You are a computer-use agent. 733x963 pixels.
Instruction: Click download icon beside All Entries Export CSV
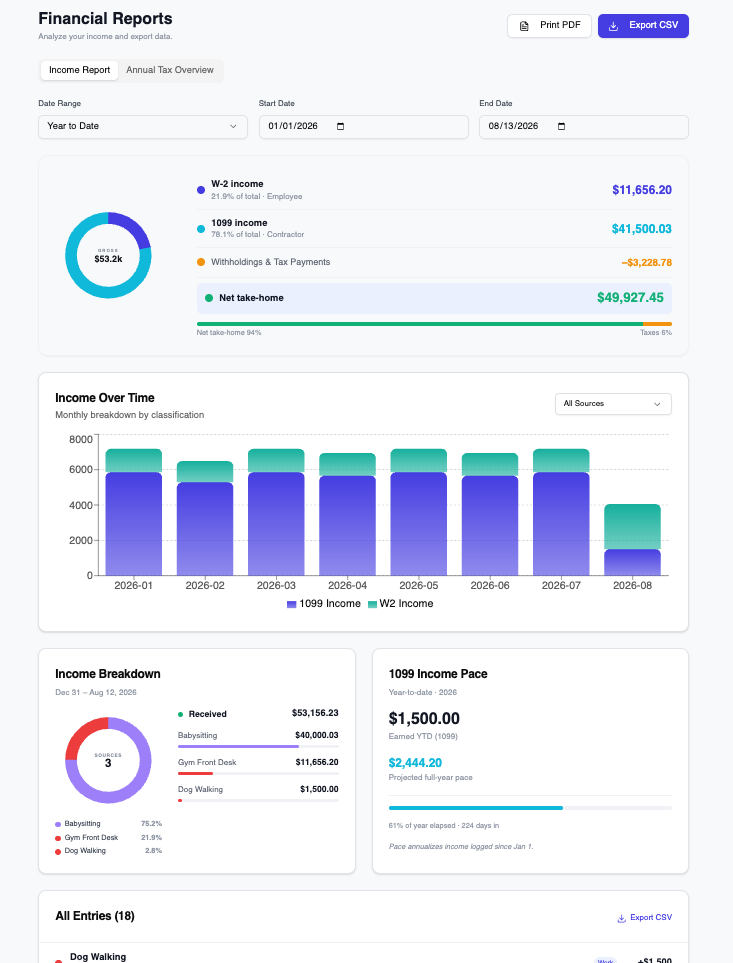(x=621, y=918)
